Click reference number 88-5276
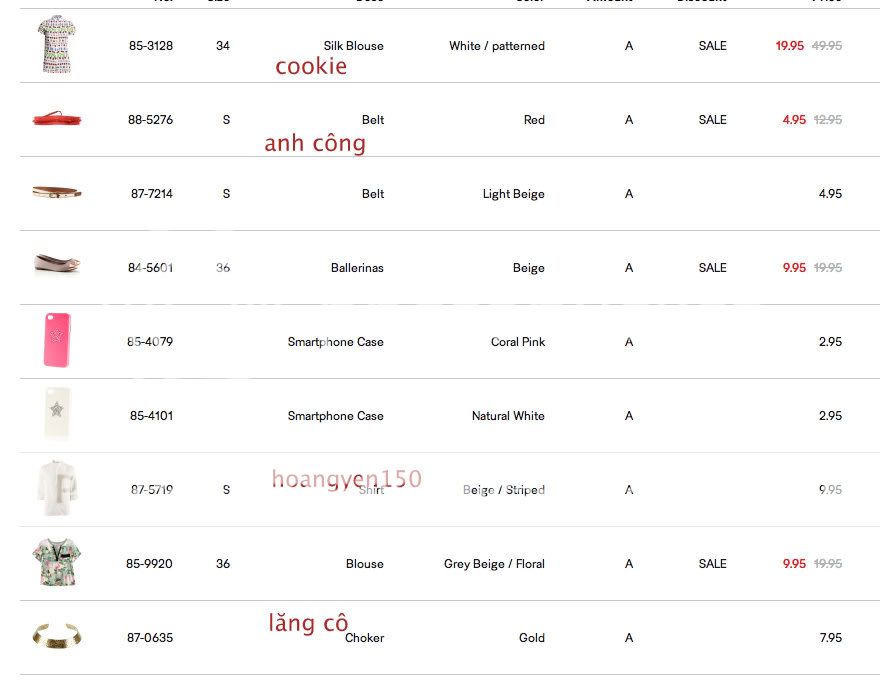 tap(150, 120)
